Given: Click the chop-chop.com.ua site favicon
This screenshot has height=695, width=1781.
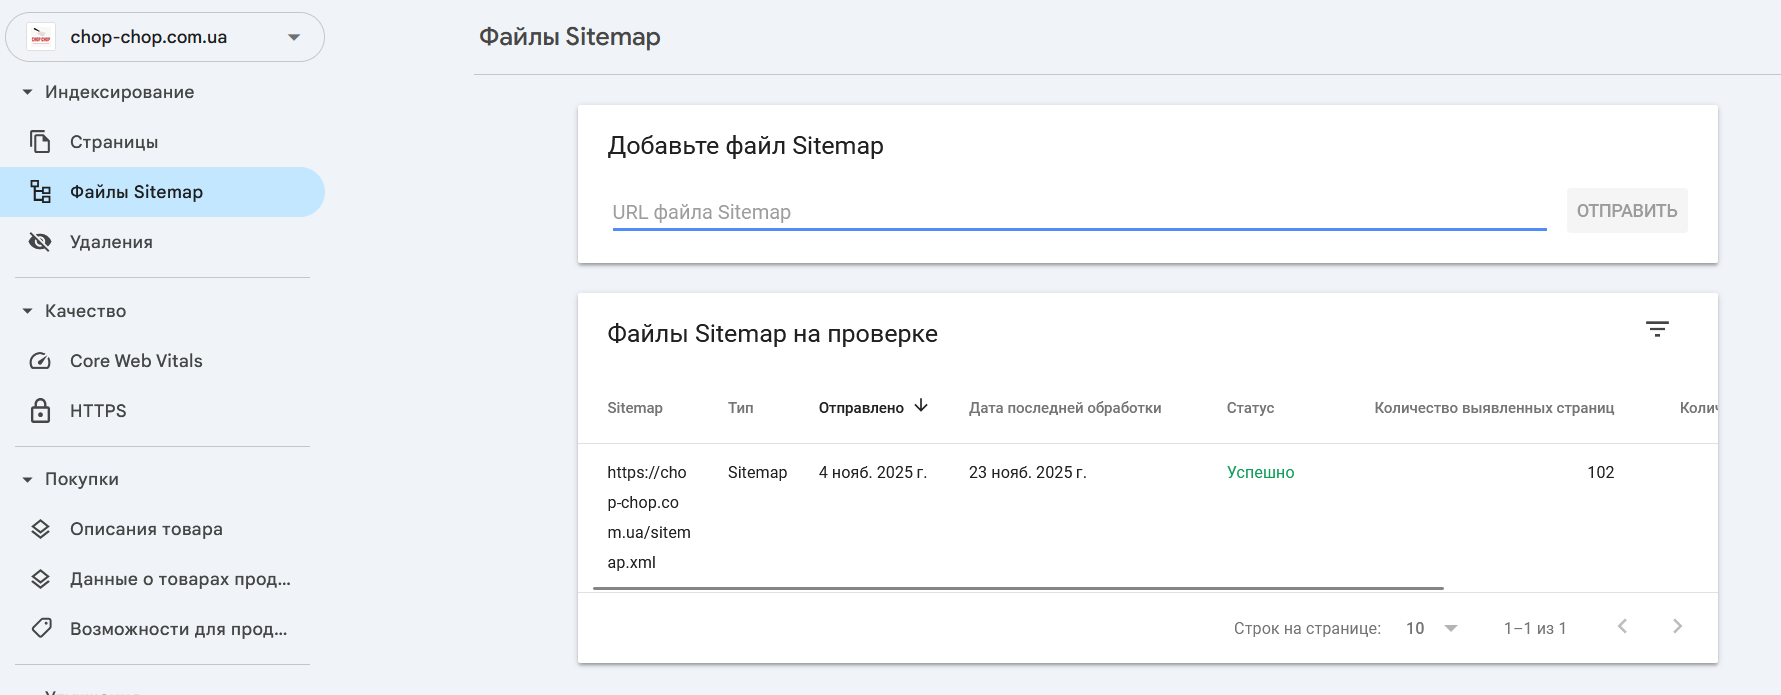Looking at the screenshot, I should (41, 37).
